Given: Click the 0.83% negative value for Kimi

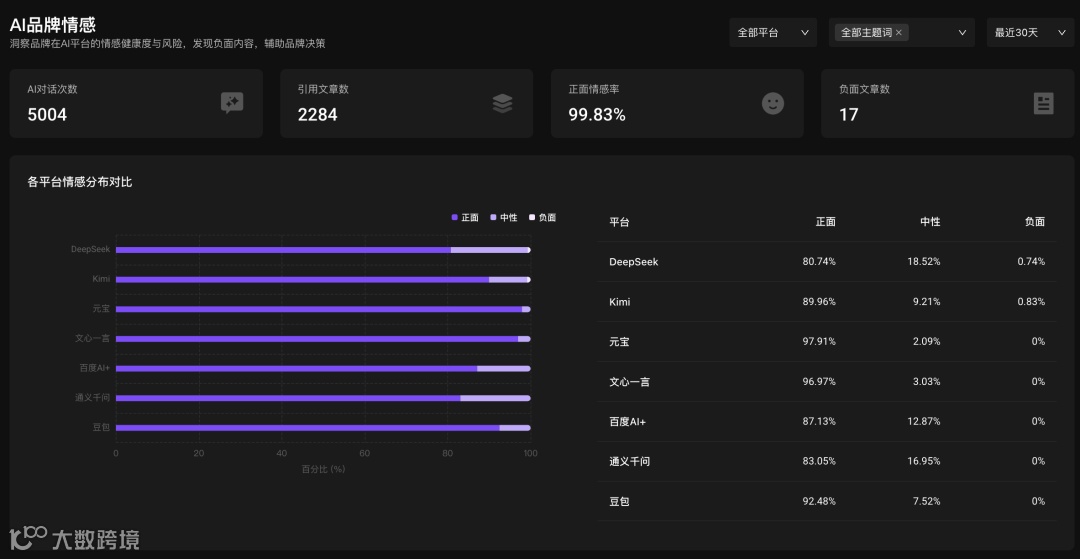Looking at the screenshot, I should [x=1031, y=302].
